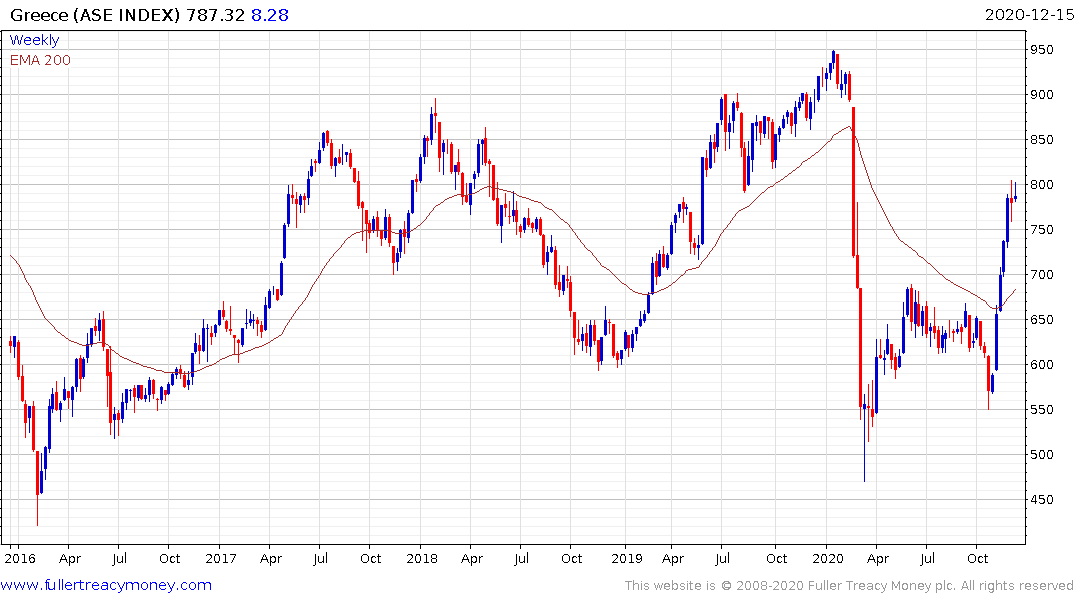Screen dimensions: 1075x600
Task: Click the 900 price axis label
Action: (1042, 95)
